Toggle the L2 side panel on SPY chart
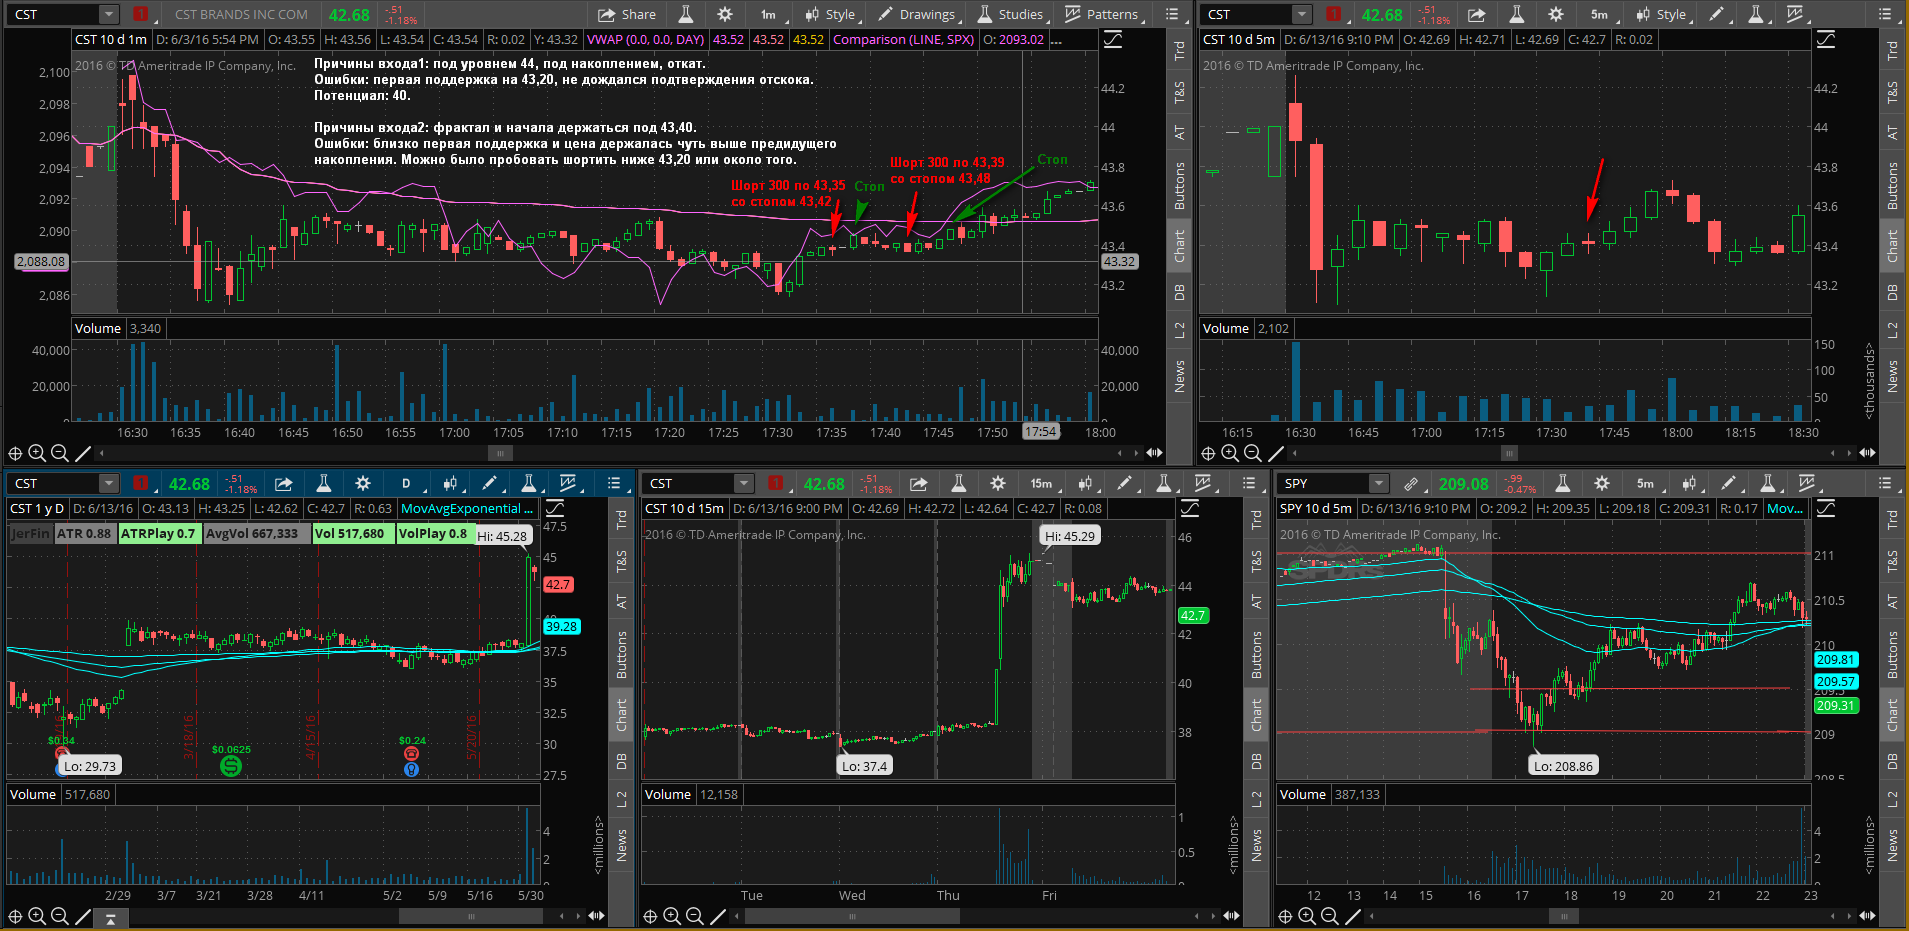1909x931 pixels. coord(1892,799)
